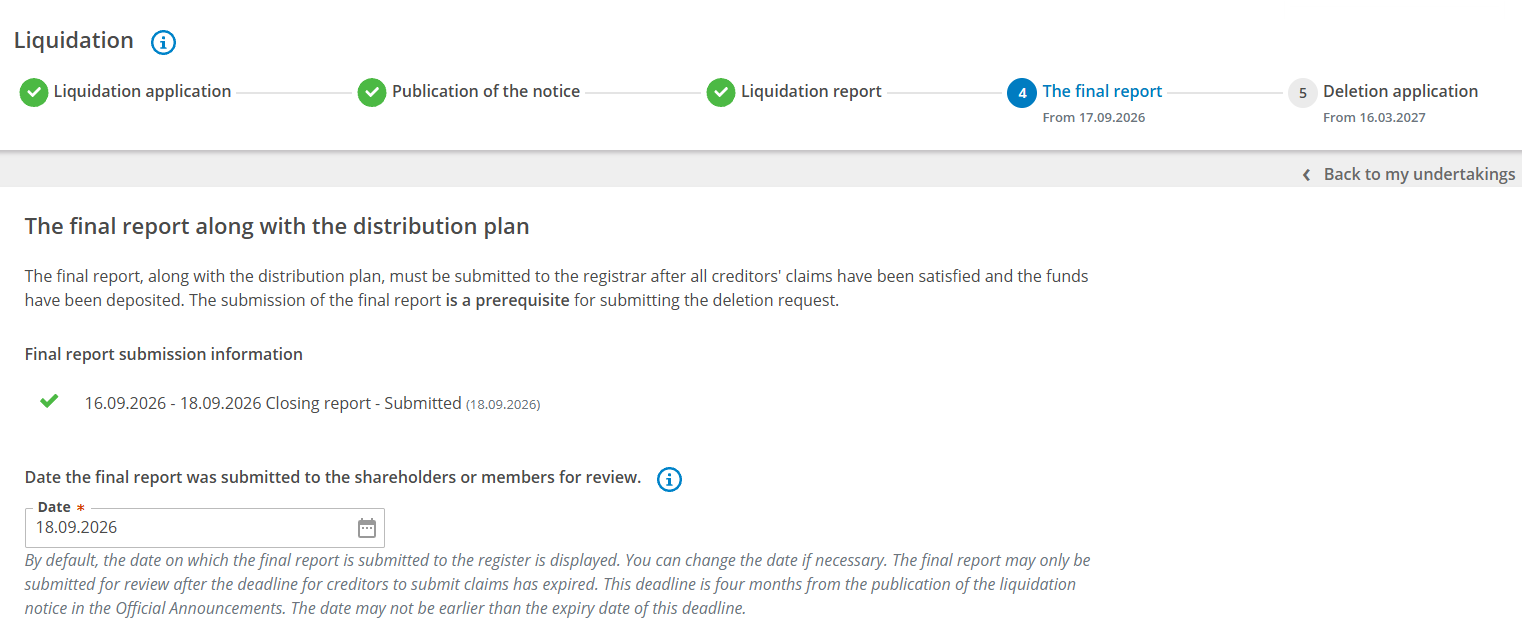This screenshot has height=632, width=1522.
Task: Click the green check beside Liquidation application
Action: 34,93
